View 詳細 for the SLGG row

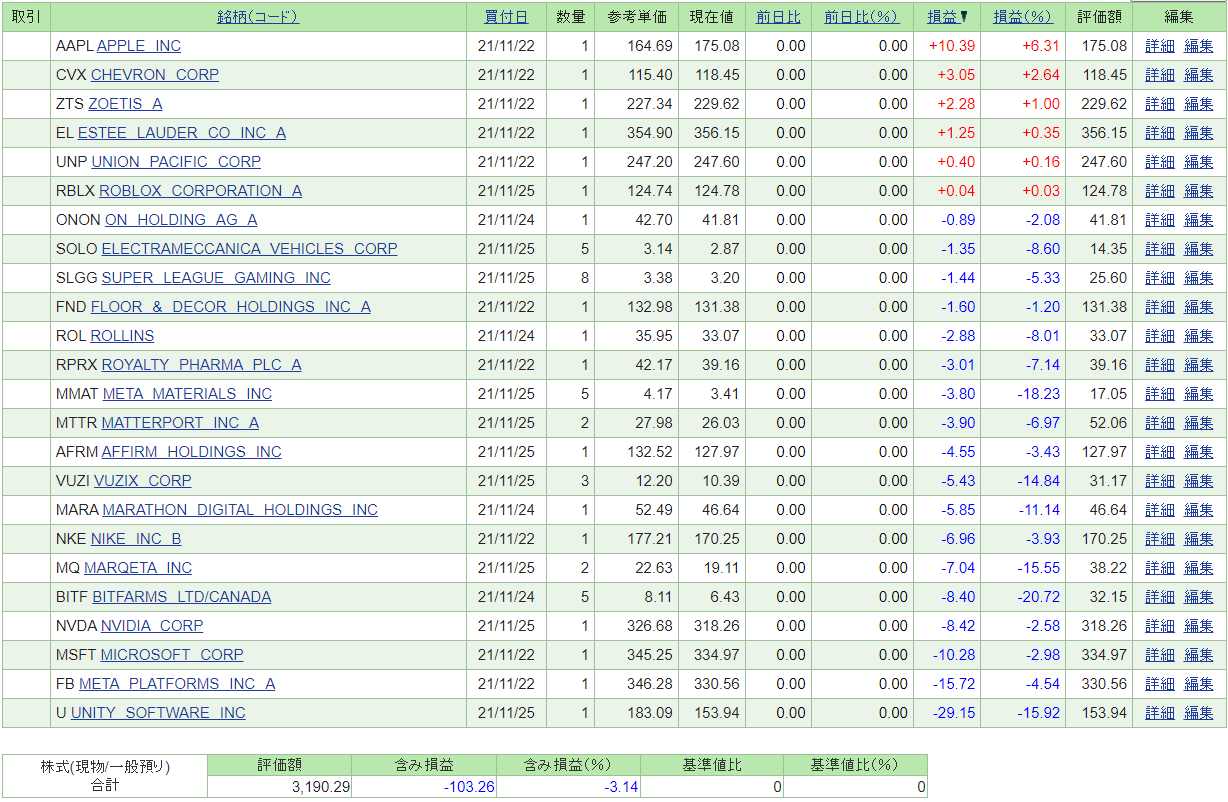tap(1160, 278)
